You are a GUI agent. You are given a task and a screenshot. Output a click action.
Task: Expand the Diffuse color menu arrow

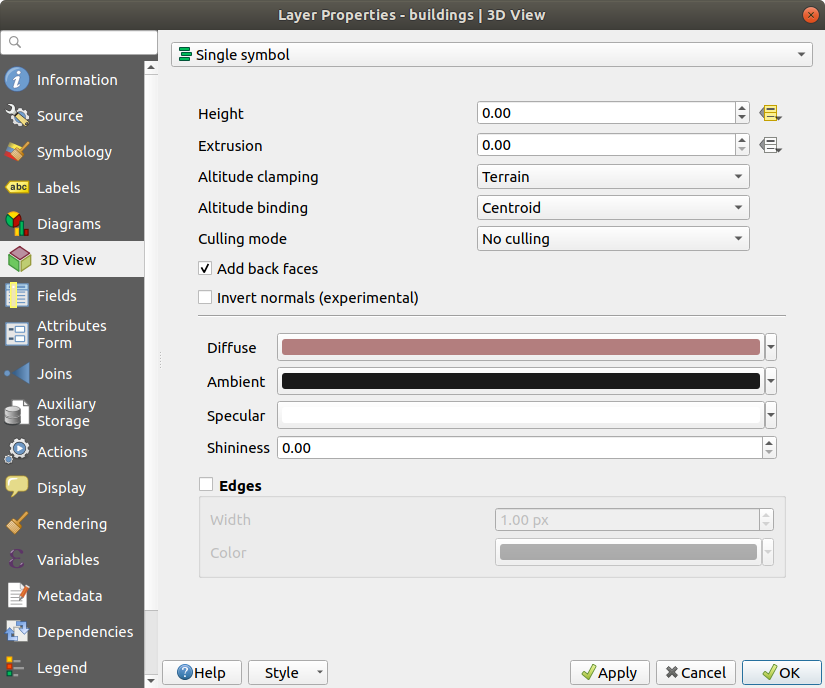tap(771, 347)
